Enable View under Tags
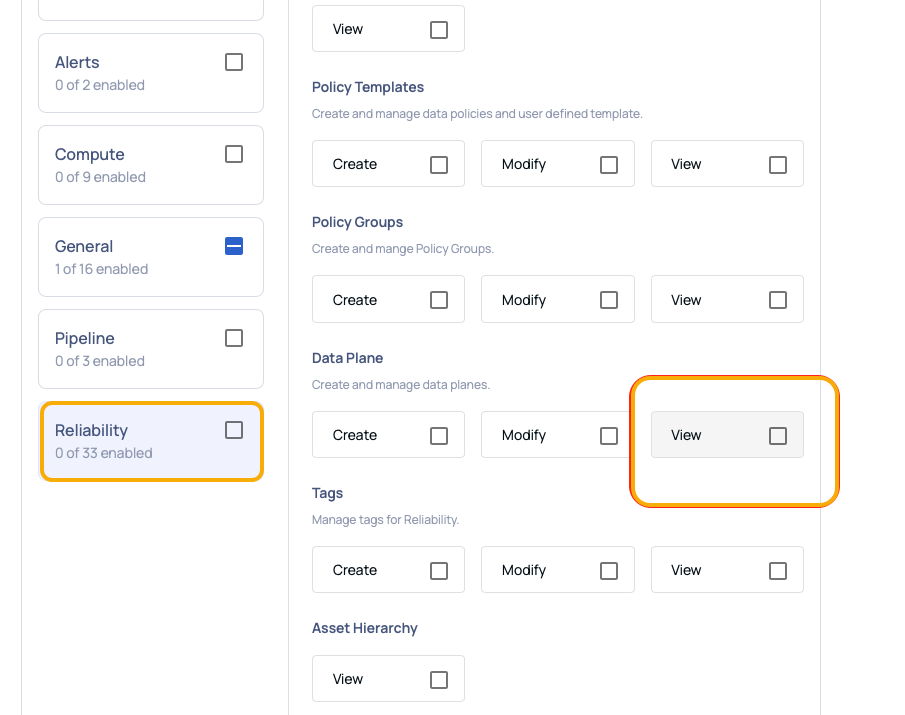 point(778,571)
